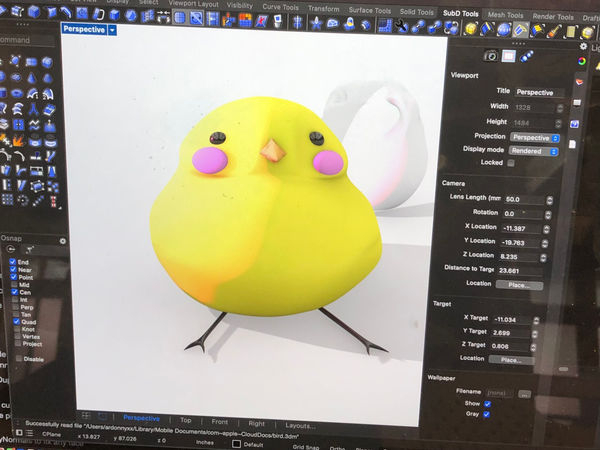Switch to the Top viewport tab
The width and height of the screenshot is (600, 450).
coord(186,420)
